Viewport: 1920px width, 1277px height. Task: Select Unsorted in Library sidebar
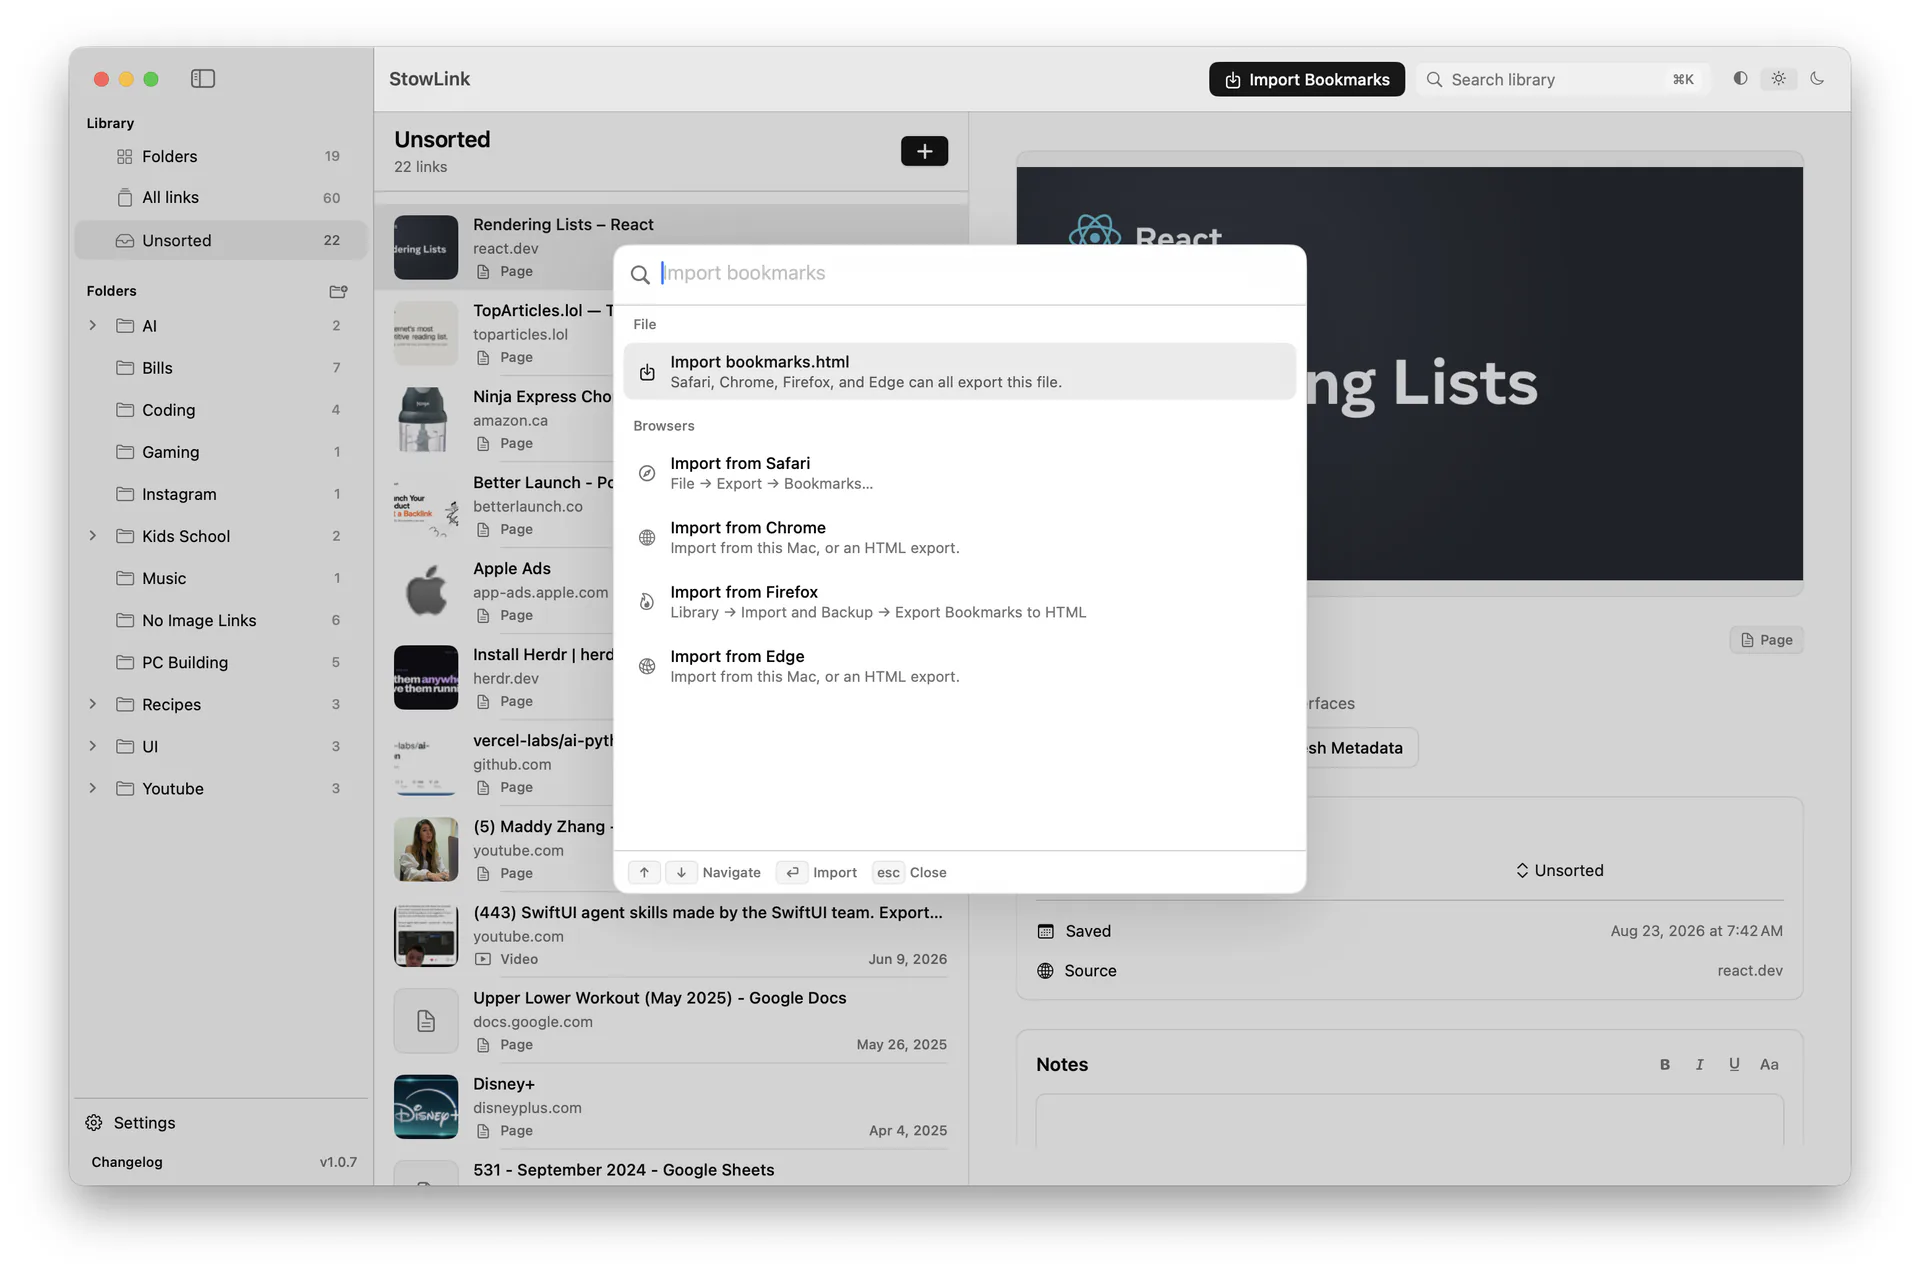(221, 240)
